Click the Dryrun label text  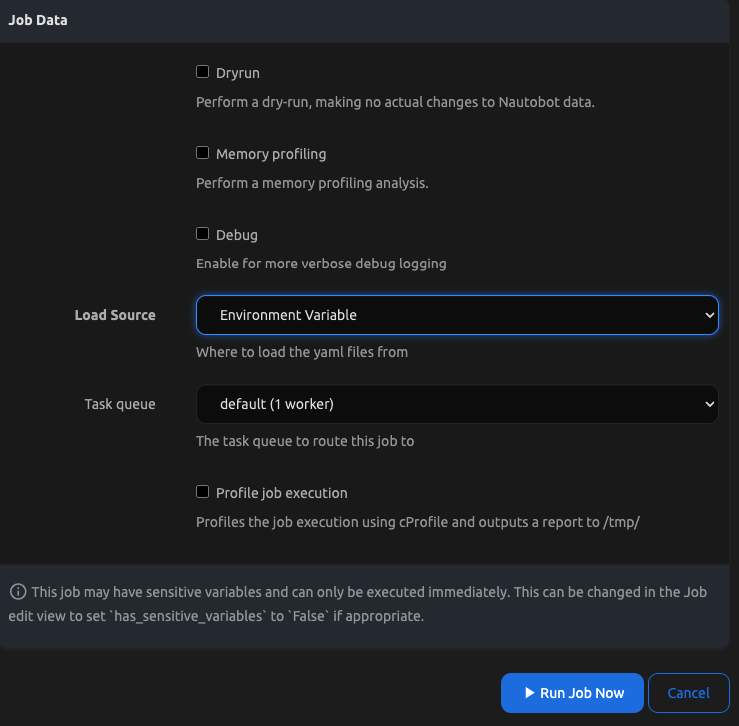[x=238, y=73]
